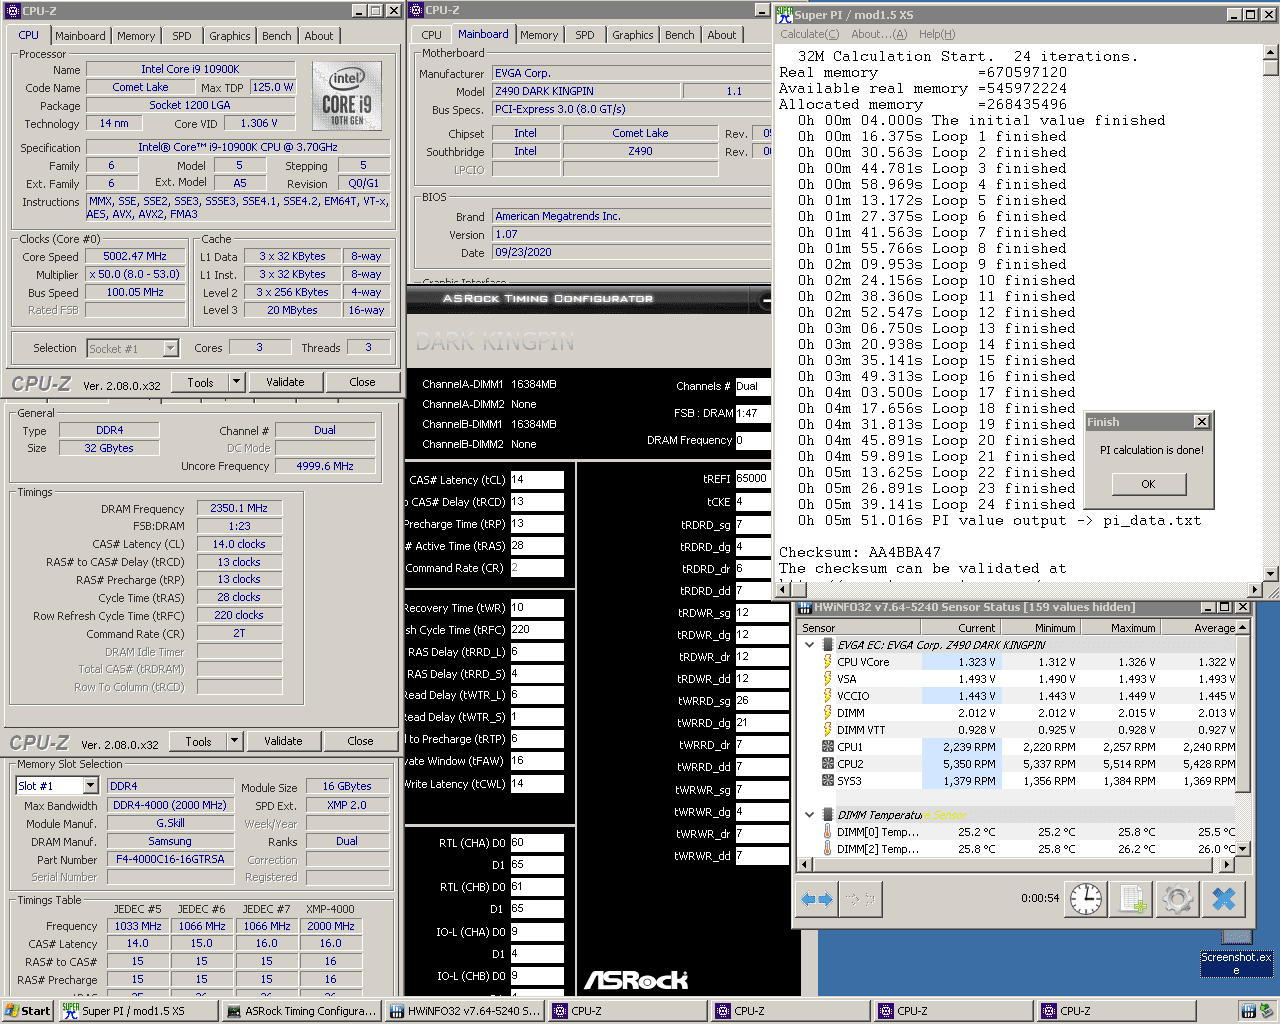Click the tREFI value field showing 65000
This screenshot has height=1024, width=1280.
752,479
